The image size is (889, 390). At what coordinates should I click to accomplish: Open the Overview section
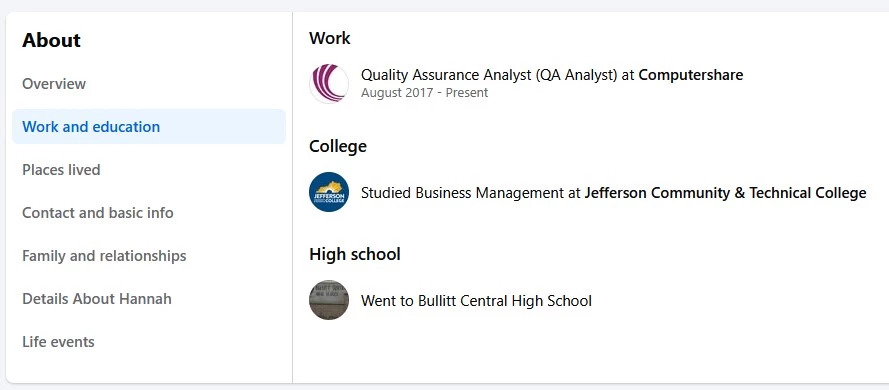pos(54,84)
